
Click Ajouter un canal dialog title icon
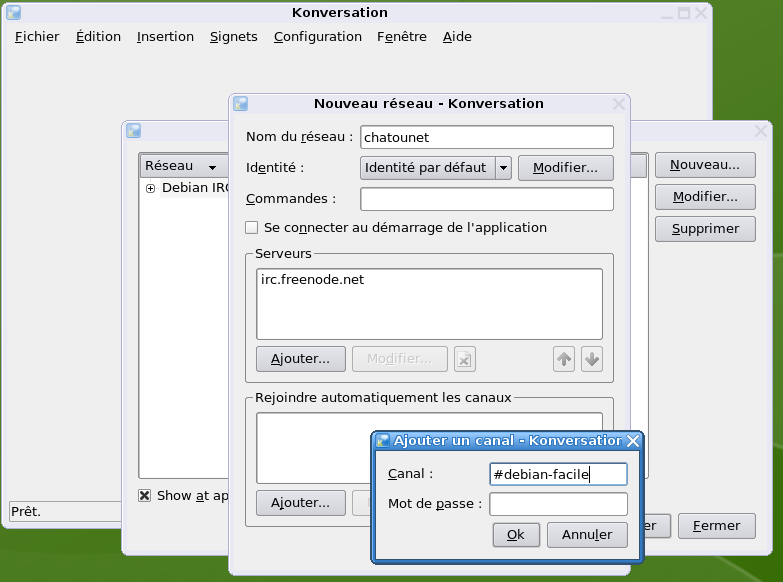tap(382, 441)
